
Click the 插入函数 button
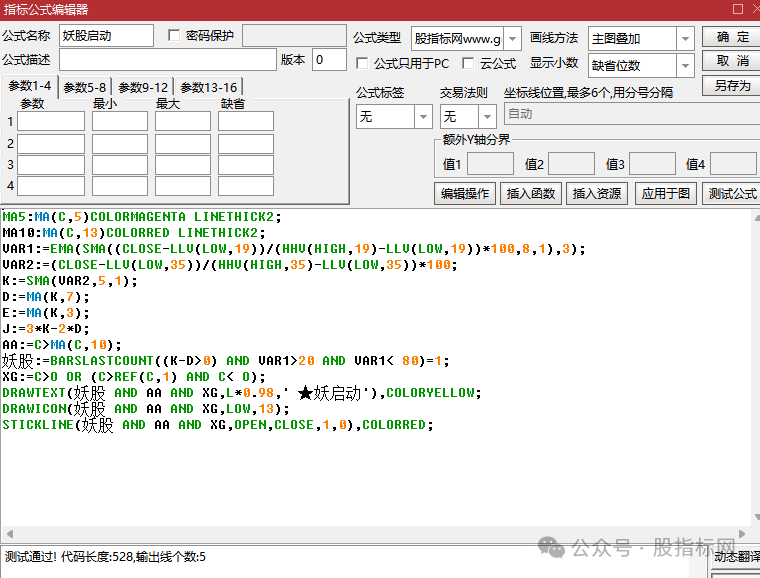tap(531, 194)
